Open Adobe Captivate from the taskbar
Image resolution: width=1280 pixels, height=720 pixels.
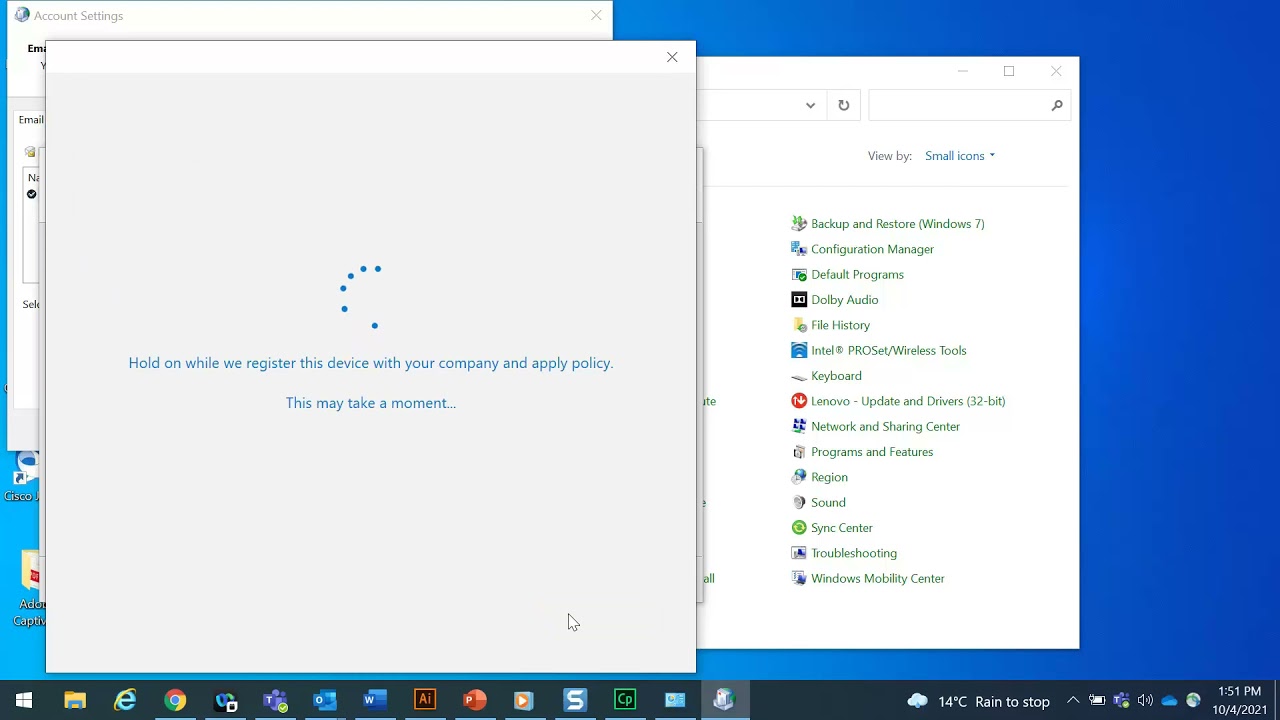pyautogui.click(x=625, y=700)
